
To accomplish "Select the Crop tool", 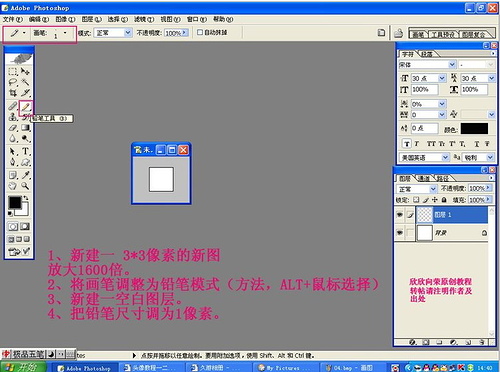I will (13, 93).
